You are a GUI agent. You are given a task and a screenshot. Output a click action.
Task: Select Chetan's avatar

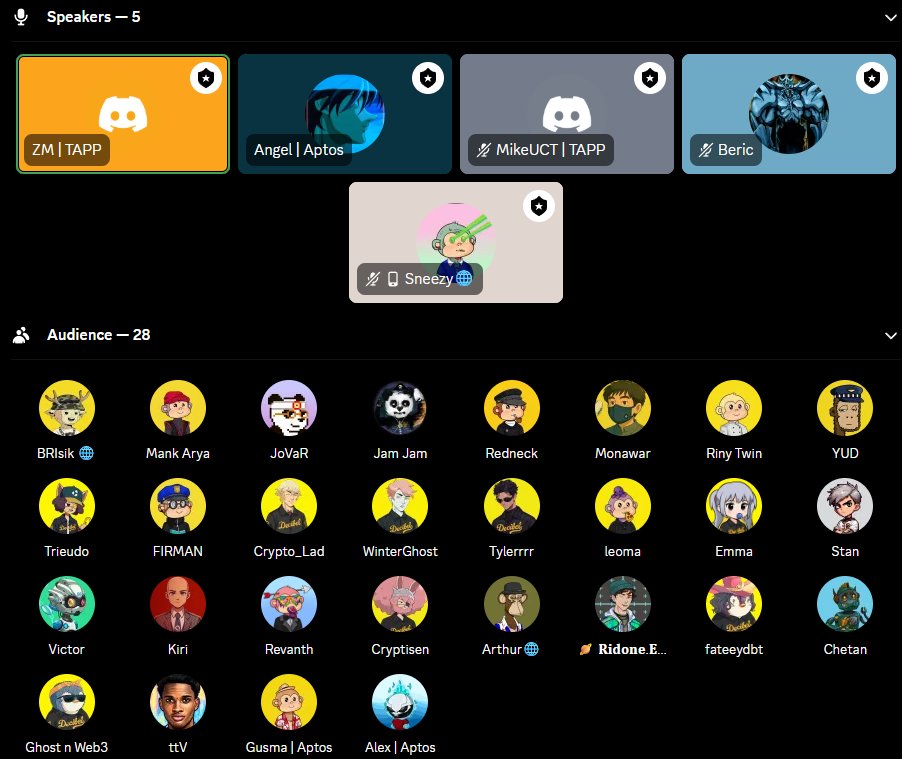click(844, 604)
